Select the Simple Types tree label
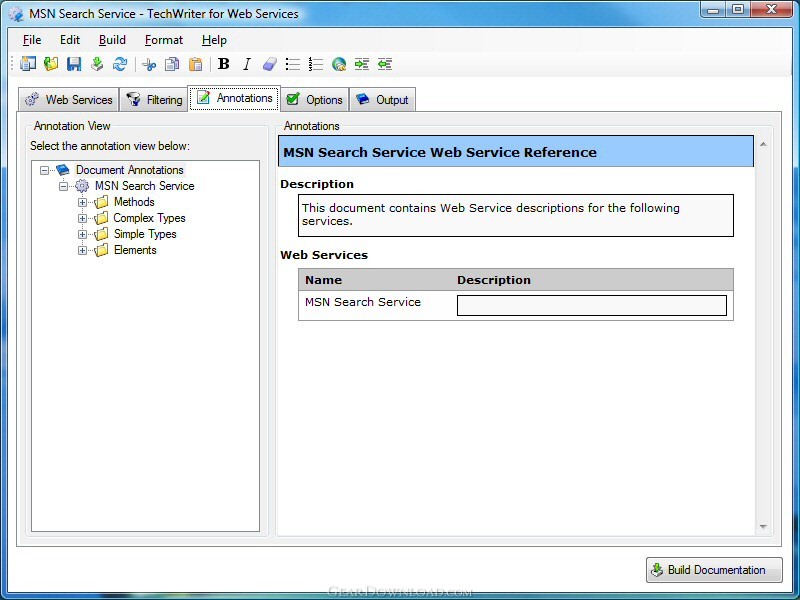 pos(145,234)
